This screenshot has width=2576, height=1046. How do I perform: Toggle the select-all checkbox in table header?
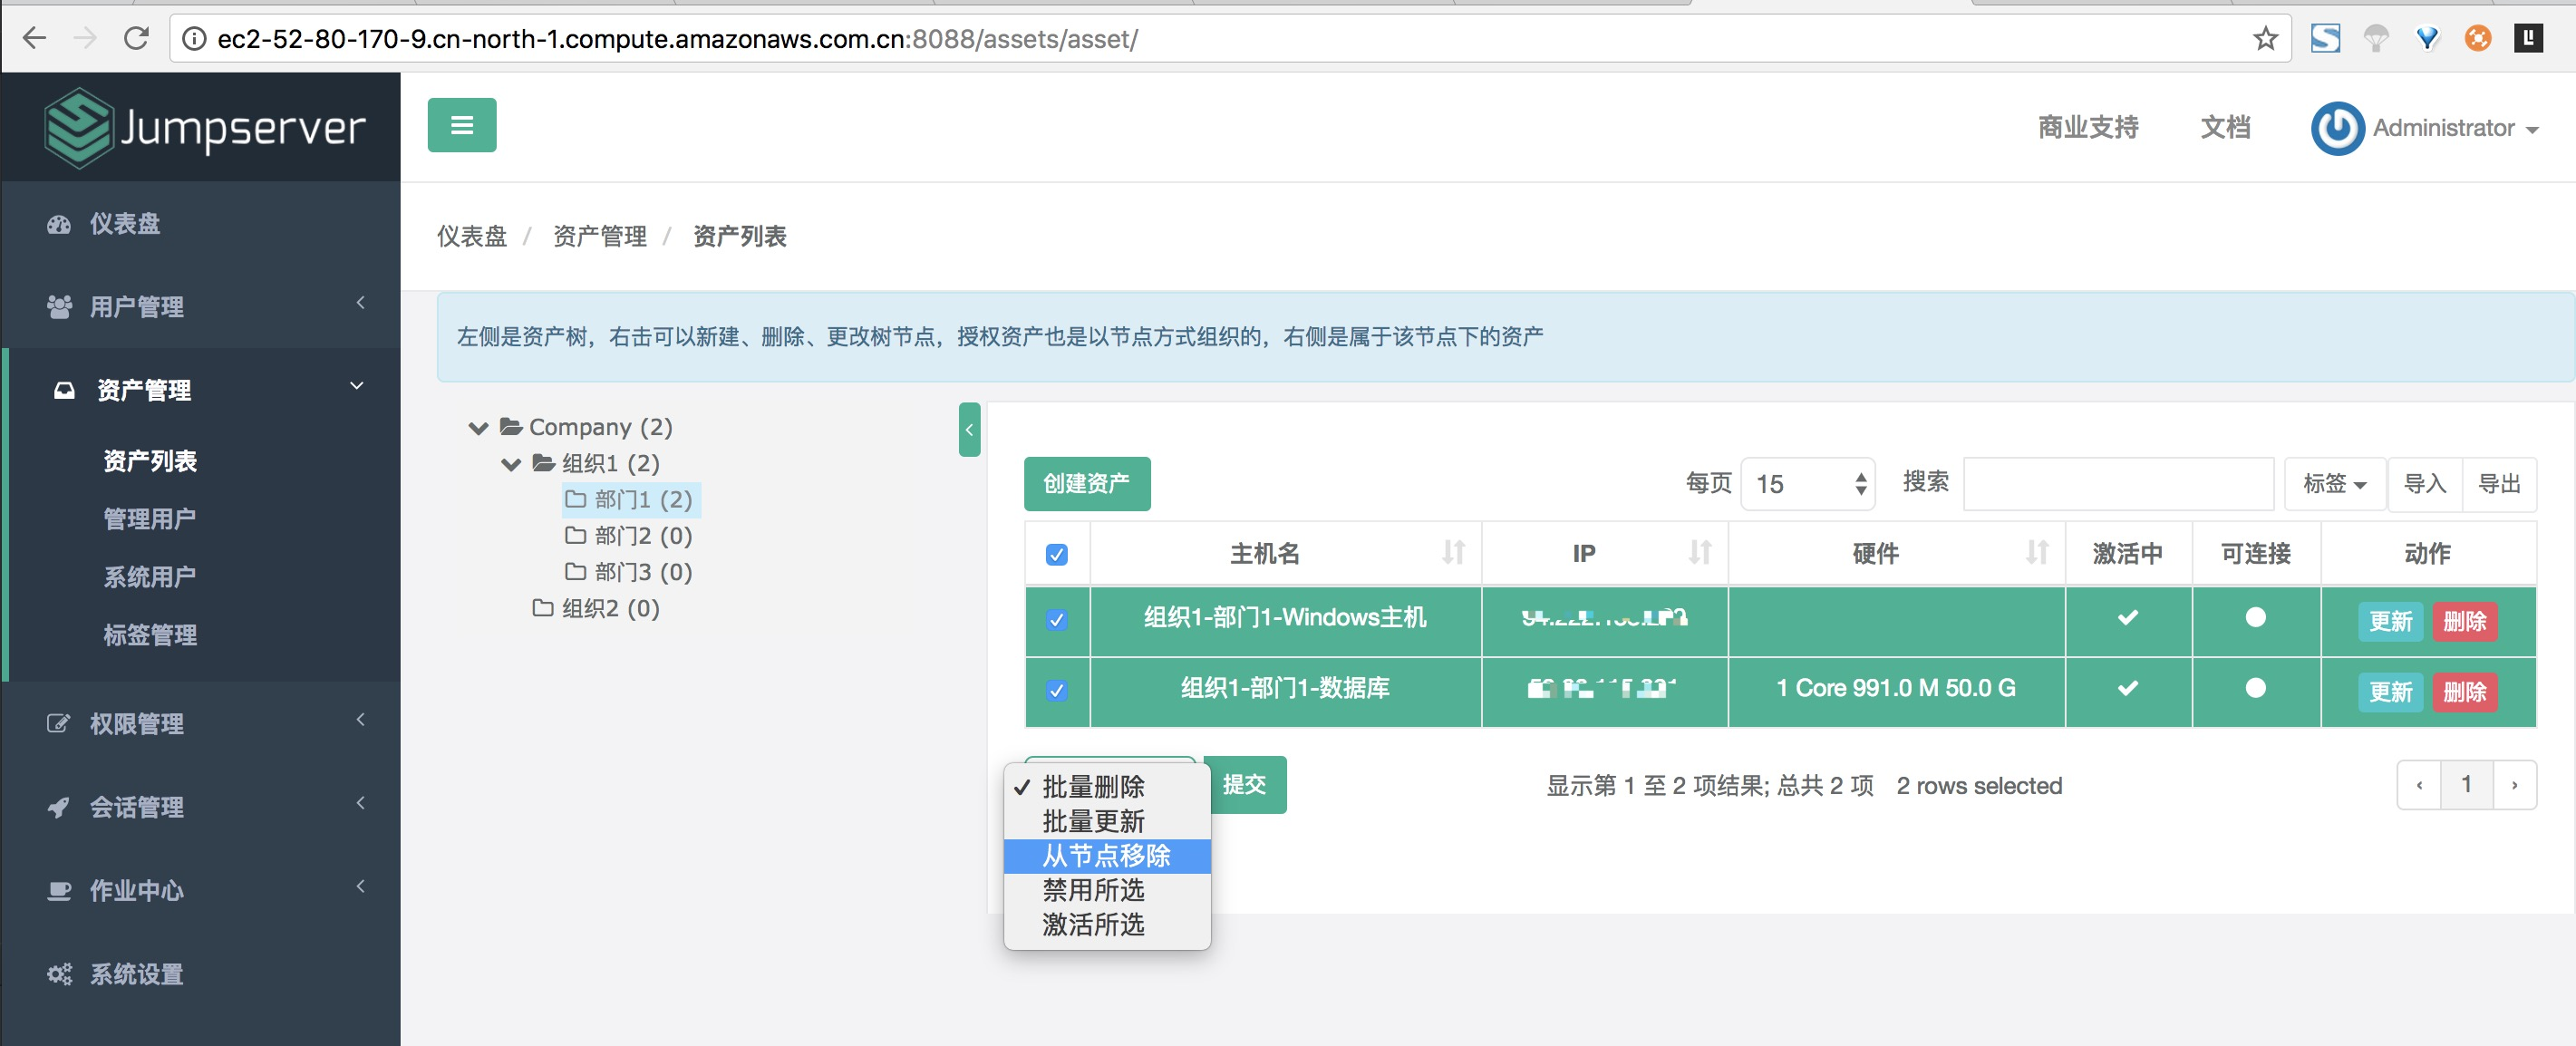(1056, 554)
